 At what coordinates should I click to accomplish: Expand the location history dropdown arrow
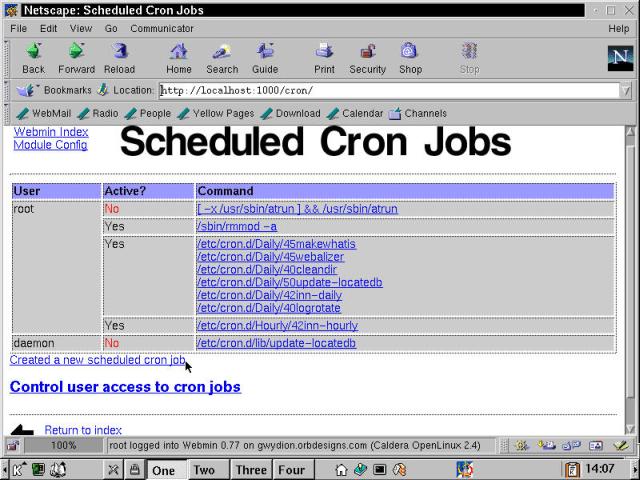[x=625, y=90]
